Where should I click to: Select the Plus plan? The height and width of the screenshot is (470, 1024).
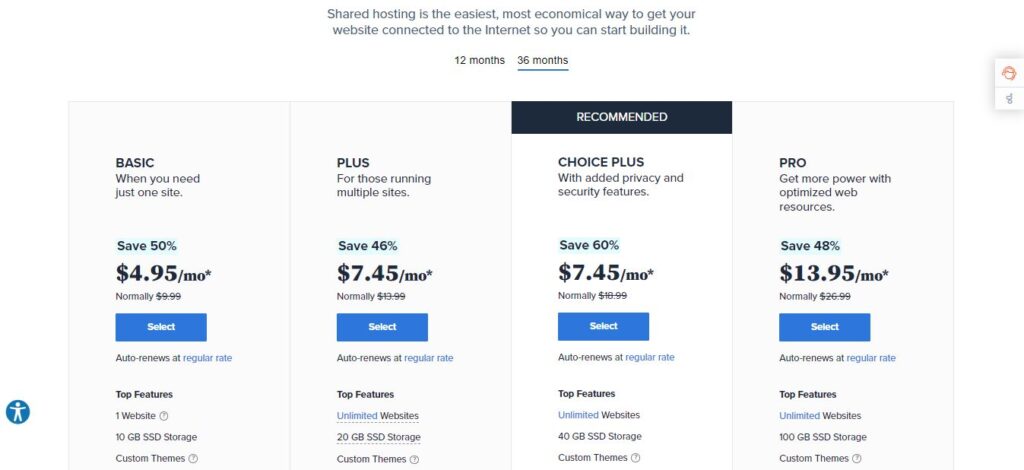[x=382, y=327]
